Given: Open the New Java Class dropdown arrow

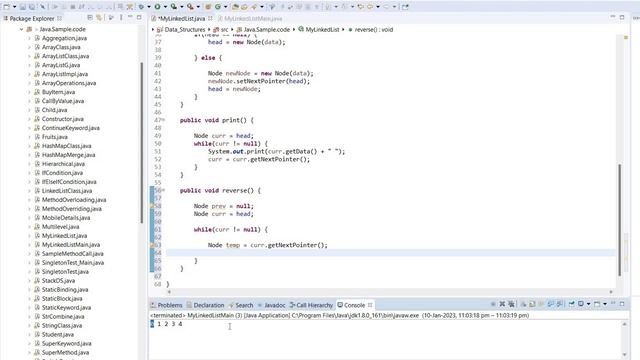Looking at the screenshot, I should [x=225, y=7].
